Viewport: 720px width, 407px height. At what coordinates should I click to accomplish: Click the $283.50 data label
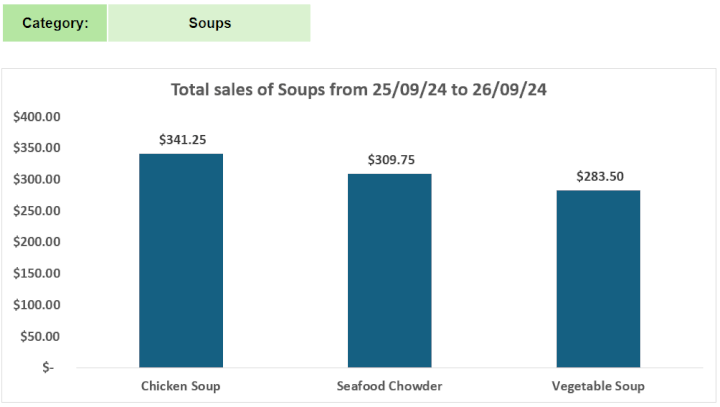click(599, 176)
